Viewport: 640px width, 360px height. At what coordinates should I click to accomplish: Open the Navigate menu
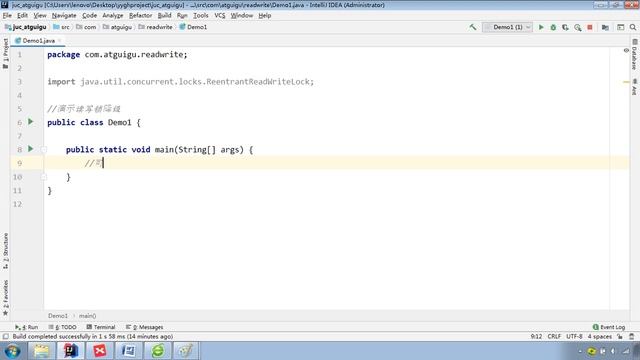tap(64, 16)
